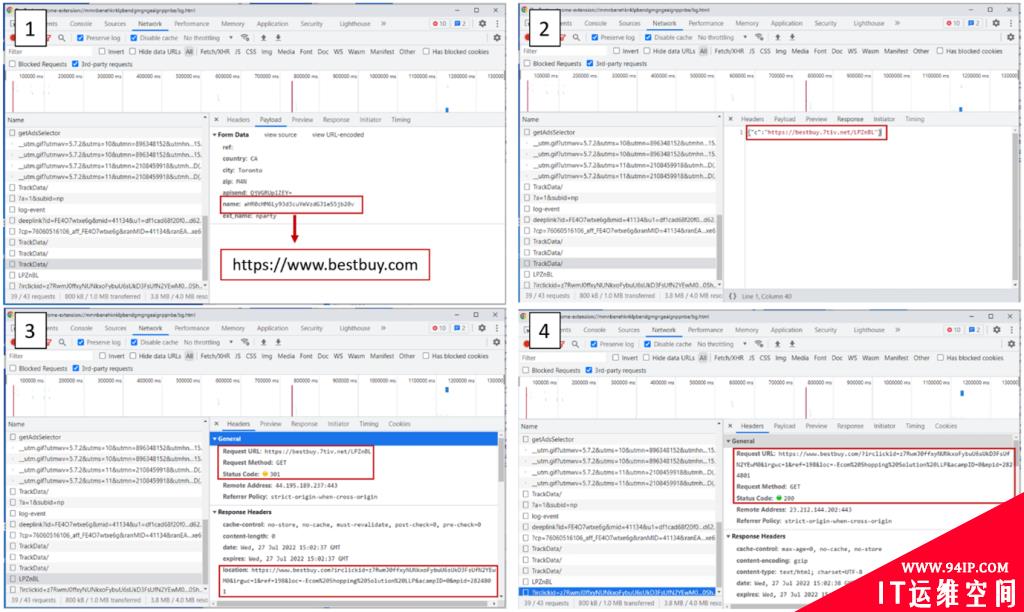Viewport: 1024px width, 612px height.
Task: Open the Response detail tab in window 2
Action: (x=850, y=120)
